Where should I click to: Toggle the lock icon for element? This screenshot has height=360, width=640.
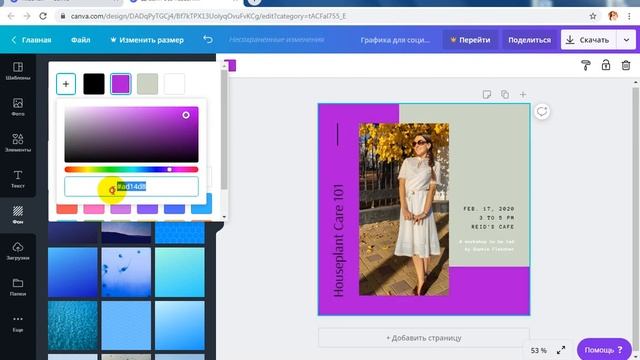(x=606, y=65)
